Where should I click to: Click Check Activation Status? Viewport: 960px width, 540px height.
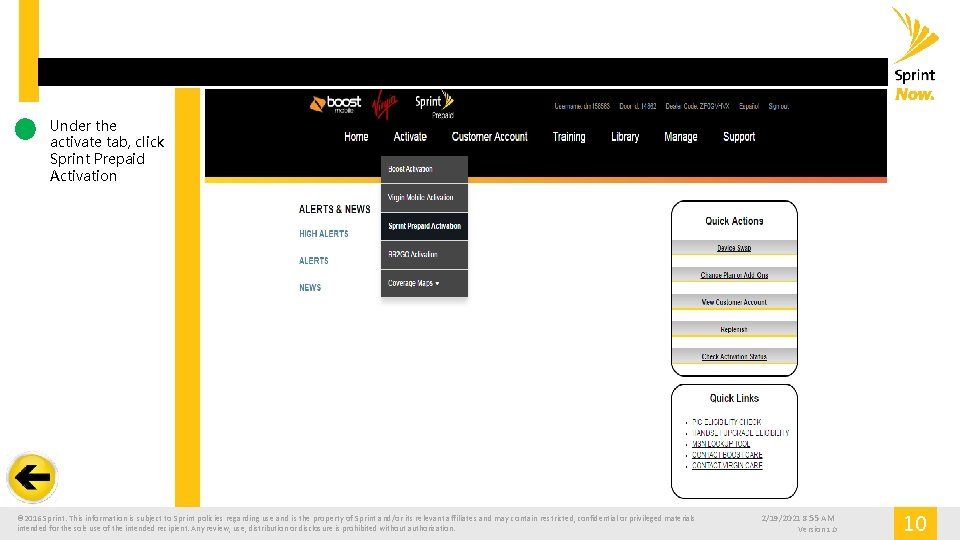point(734,356)
